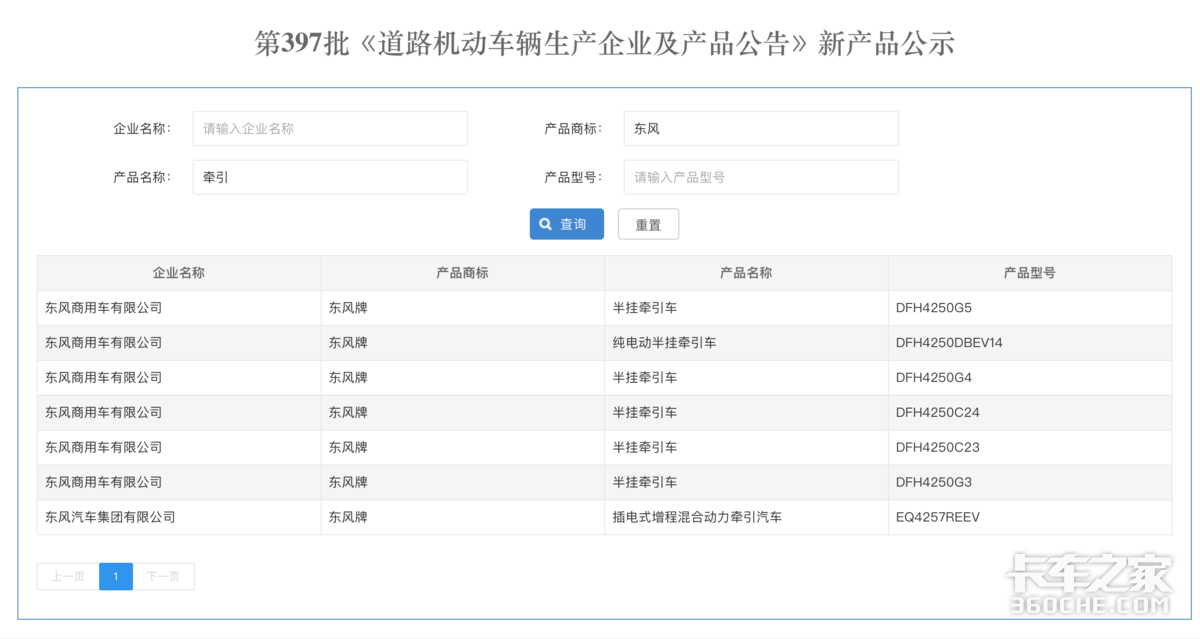The image size is (1200, 639).
Task: Select the 产品型号 input field
Action: (760, 177)
